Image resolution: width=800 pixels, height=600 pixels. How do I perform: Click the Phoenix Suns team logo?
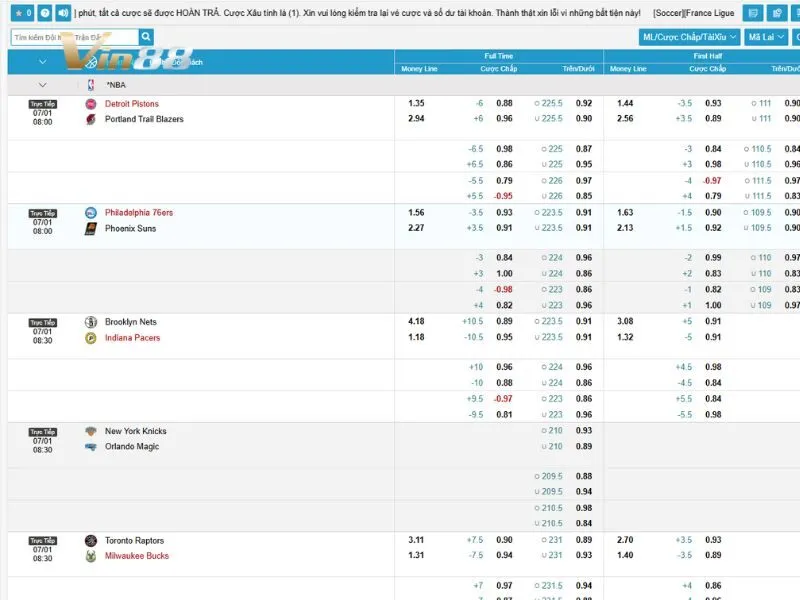pyautogui.click(x=91, y=229)
